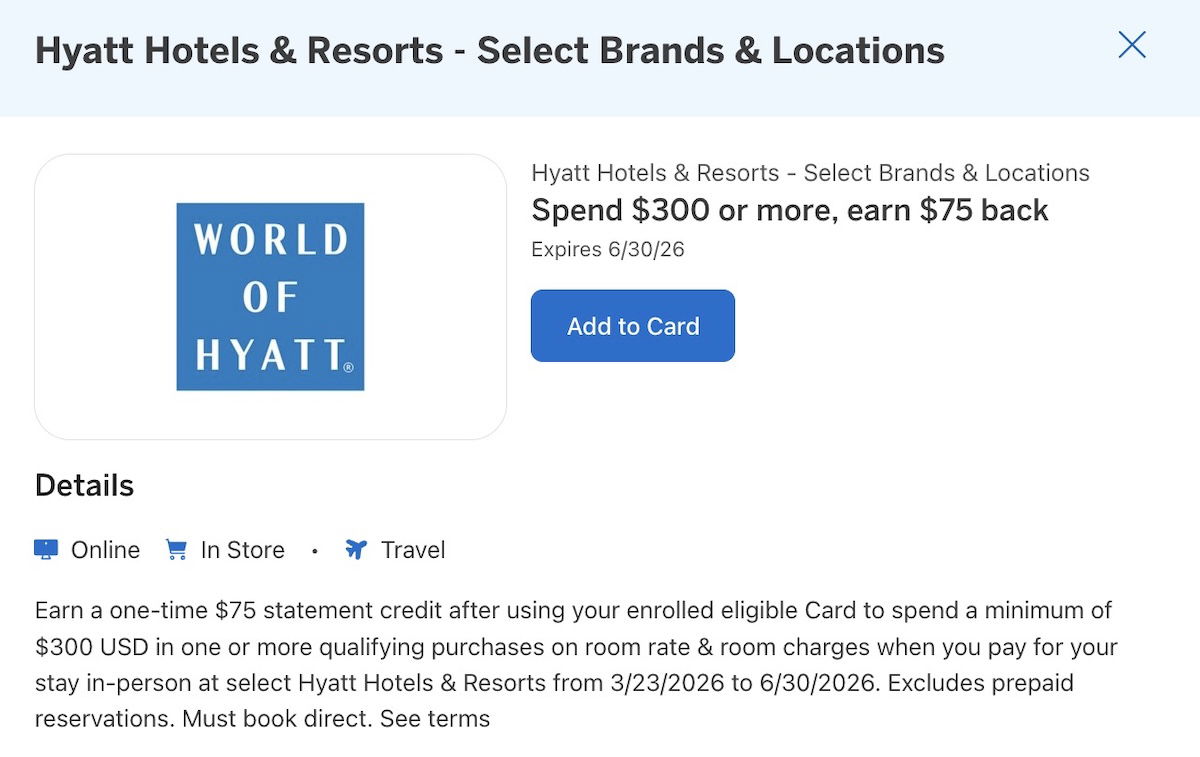Click the Excludes prepaid reservations sentence

[980, 684]
